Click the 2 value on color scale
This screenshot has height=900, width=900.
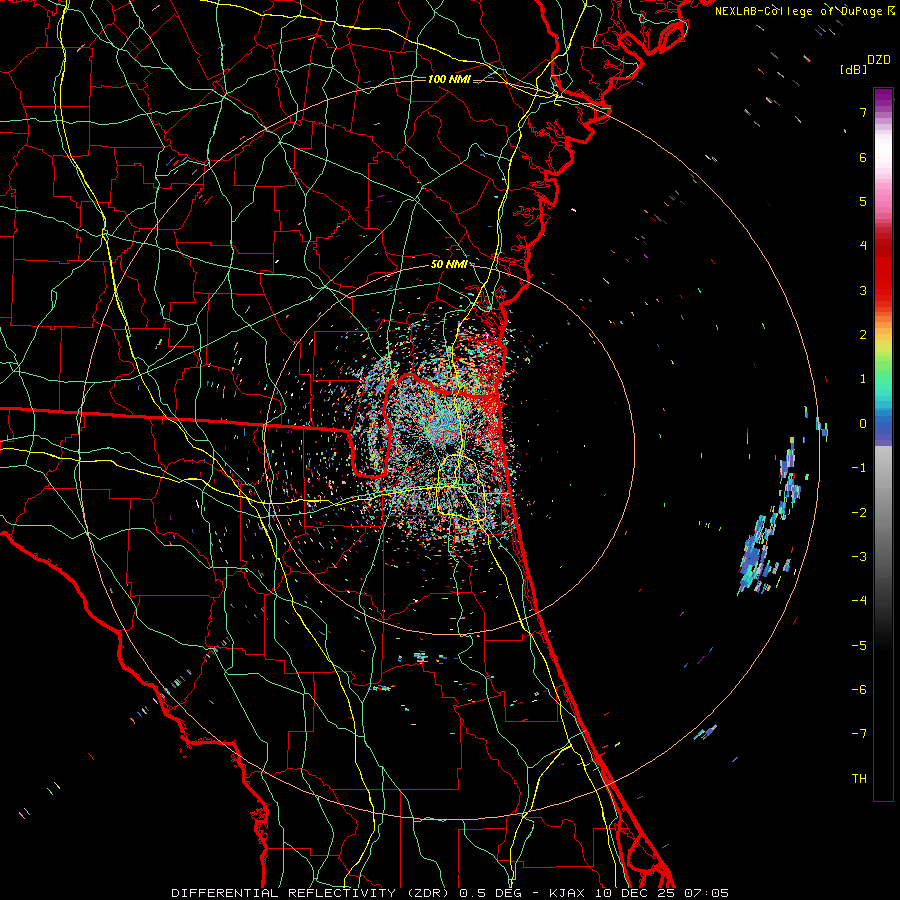863,335
